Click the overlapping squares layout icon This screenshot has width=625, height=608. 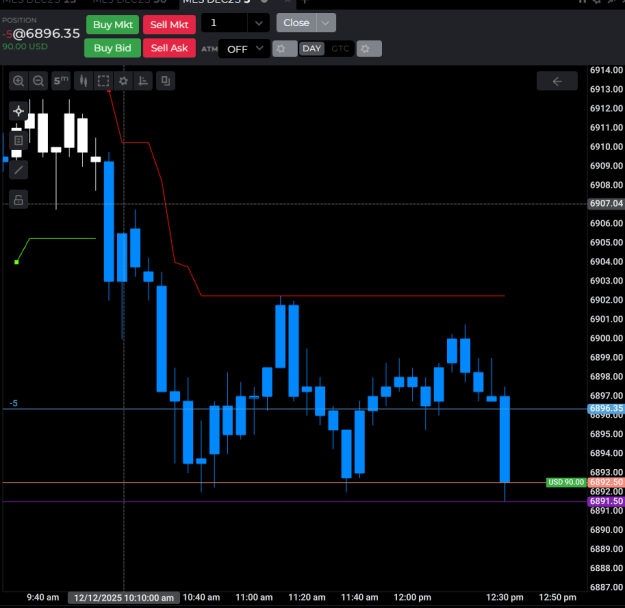[x=165, y=81]
